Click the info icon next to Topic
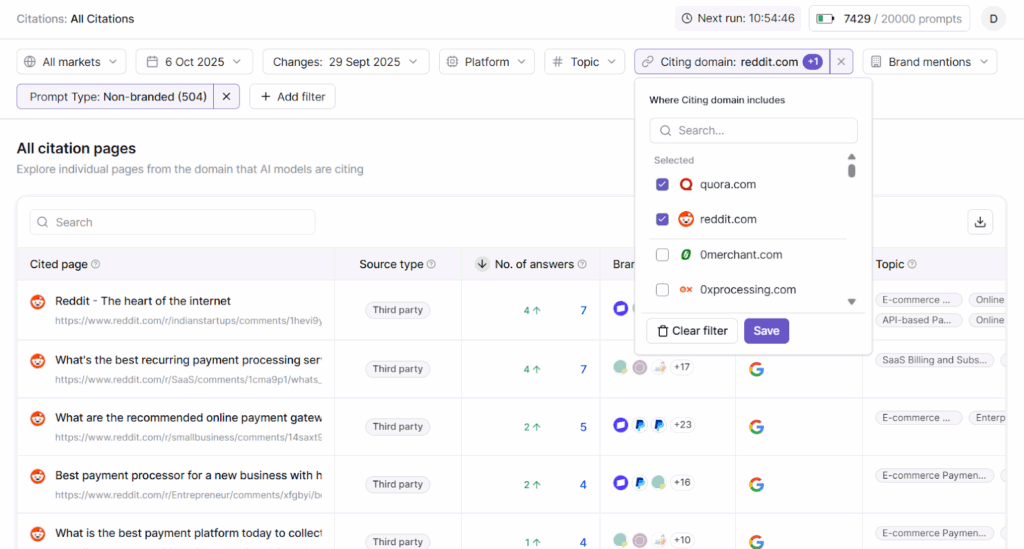1024x549 pixels. tap(912, 265)
